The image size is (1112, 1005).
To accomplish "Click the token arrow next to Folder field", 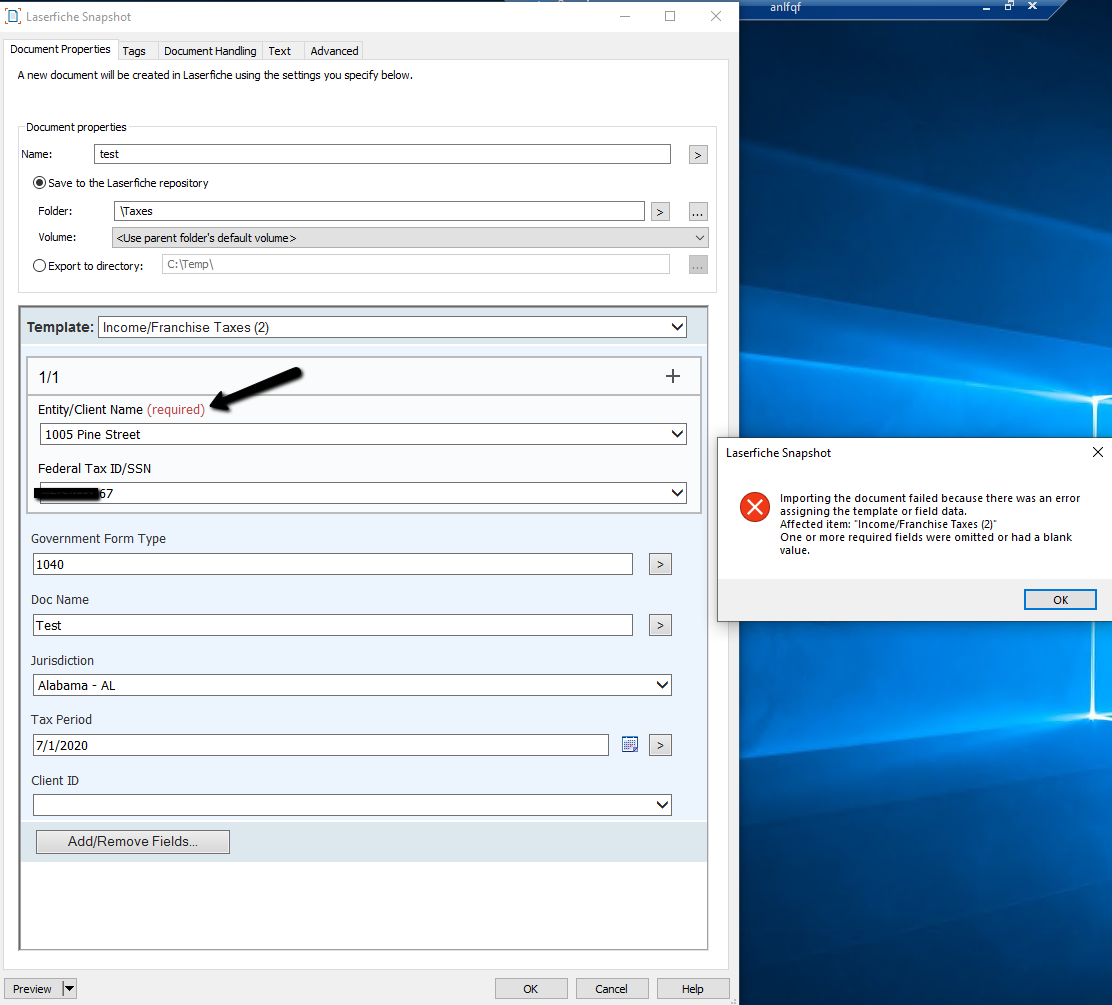I will click(x=660, y=211).
